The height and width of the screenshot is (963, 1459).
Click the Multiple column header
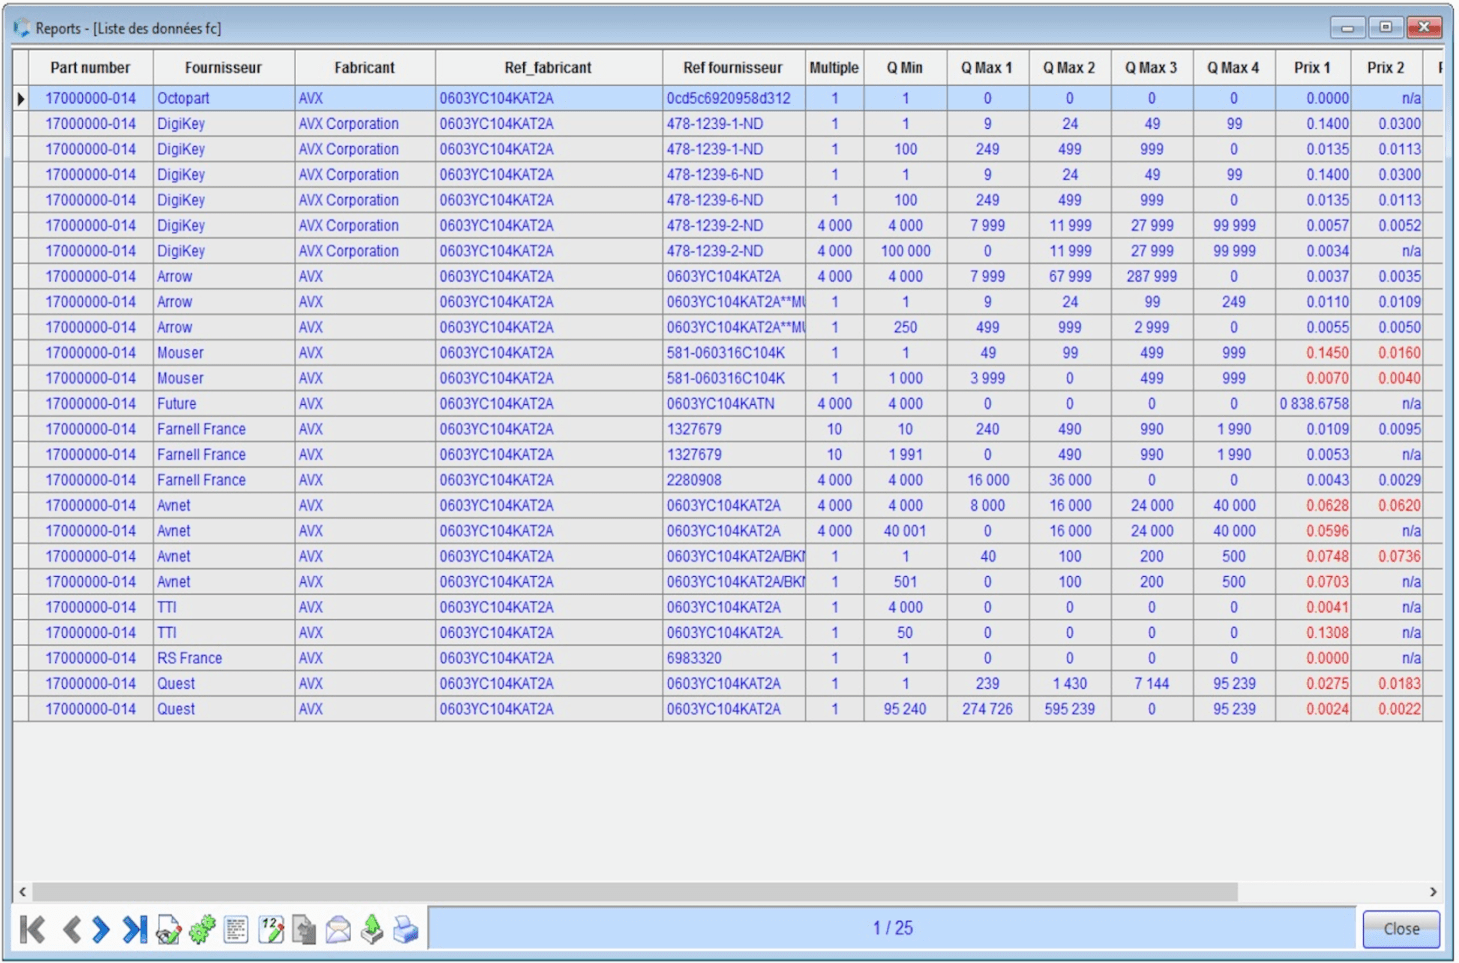tap(834, 68)
